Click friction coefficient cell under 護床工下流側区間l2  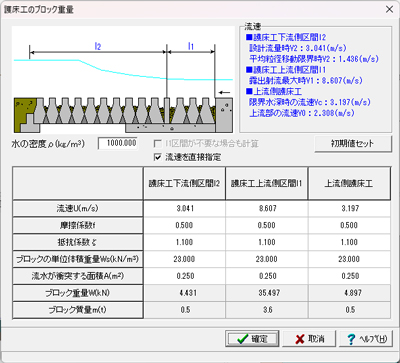(x=185, y=225)
